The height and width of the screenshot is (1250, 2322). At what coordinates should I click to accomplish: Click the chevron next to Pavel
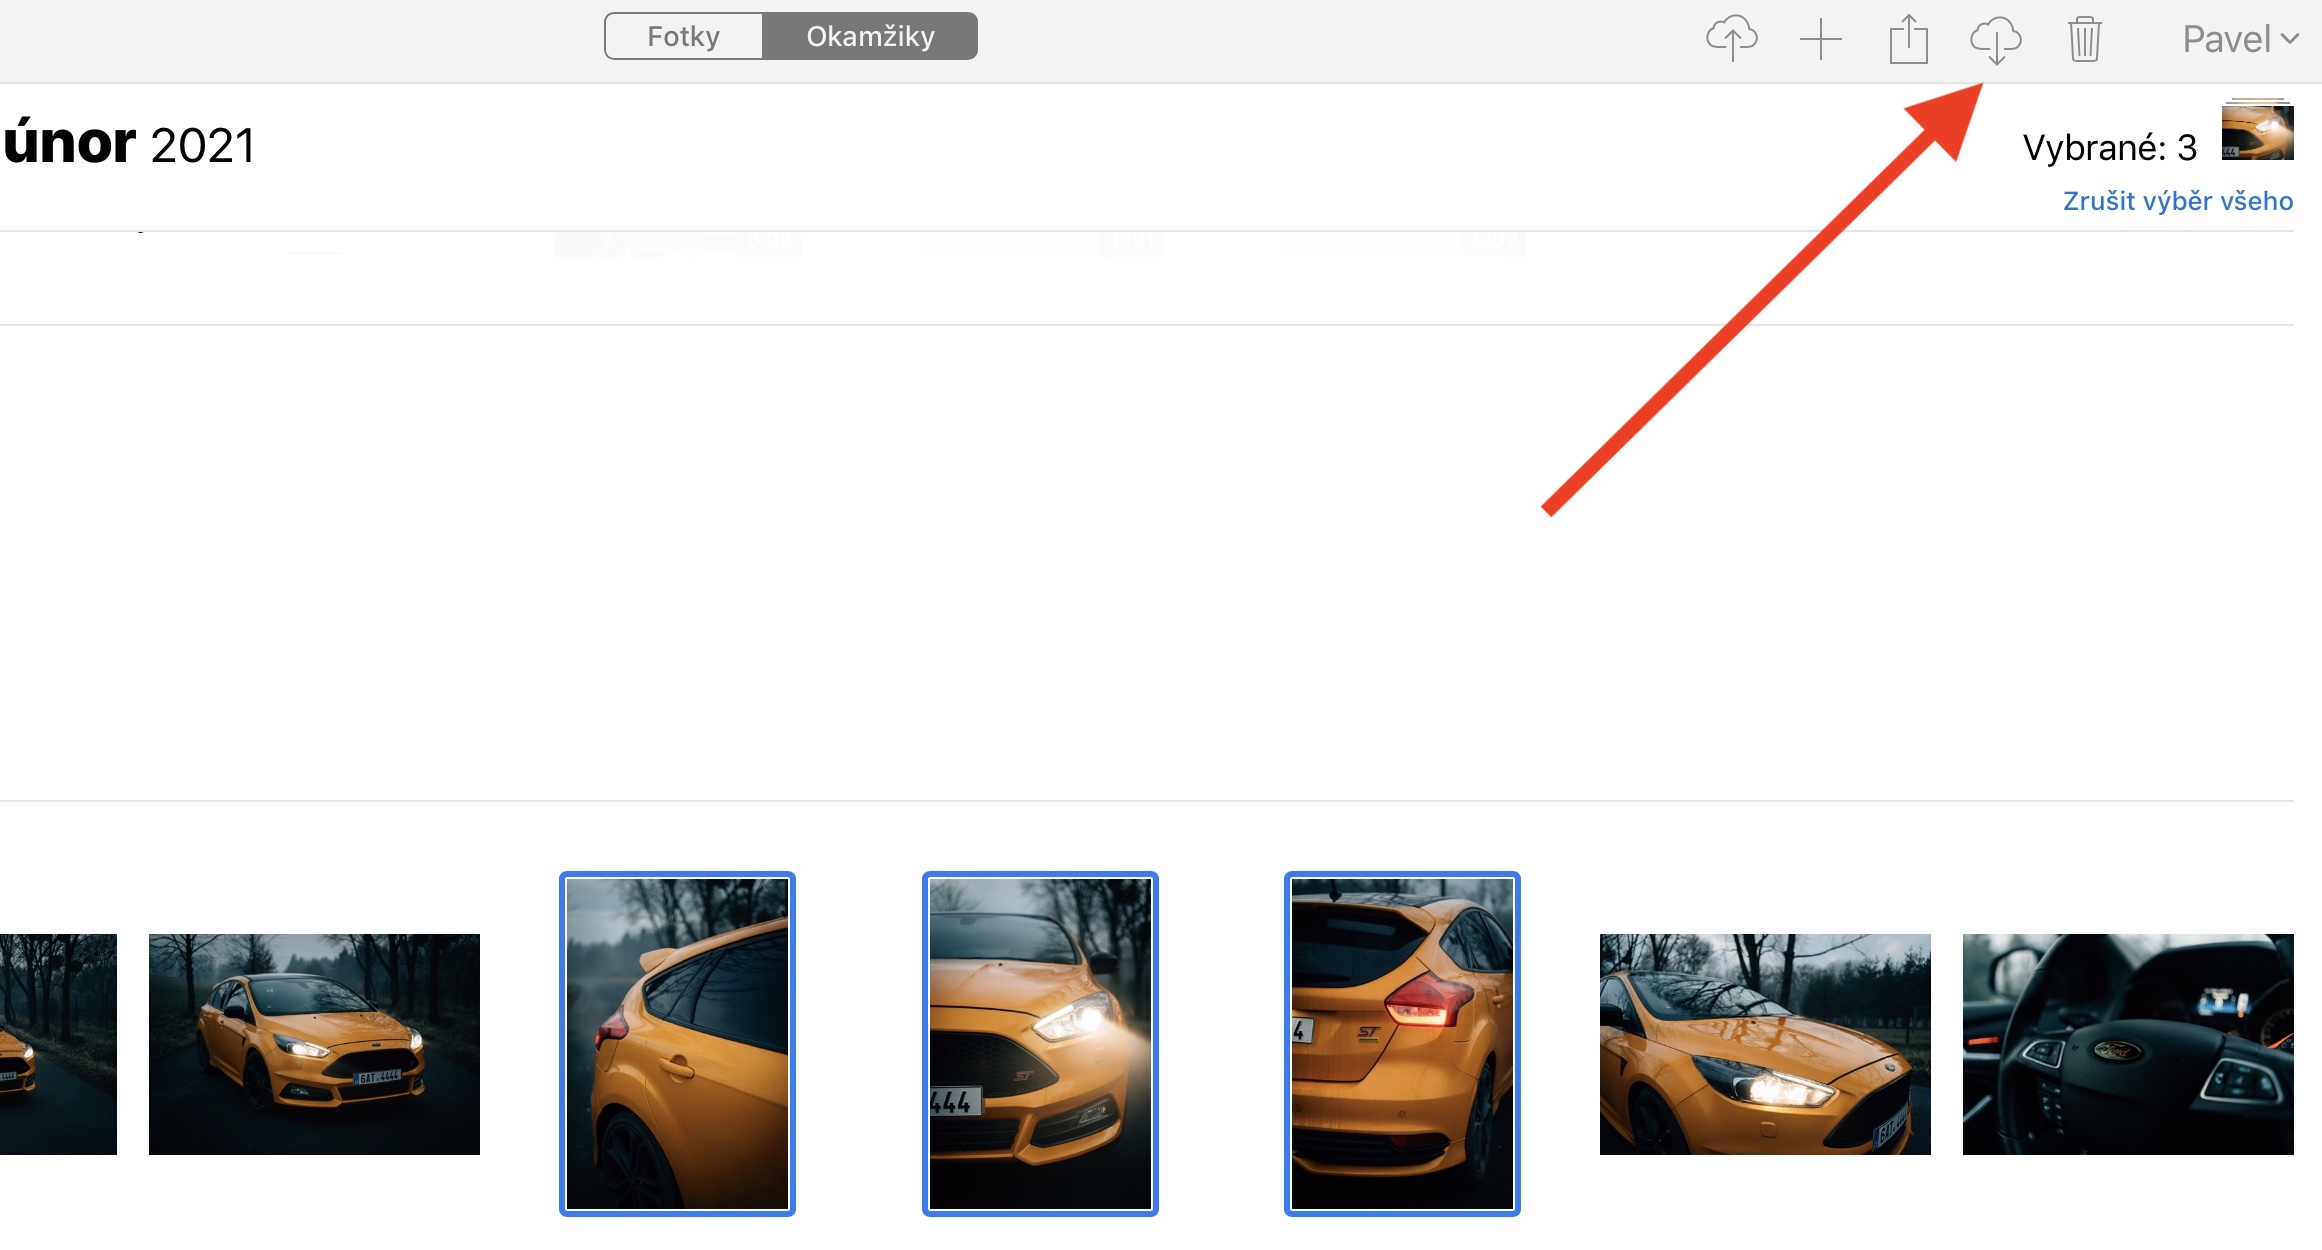tap(2290, 40)
